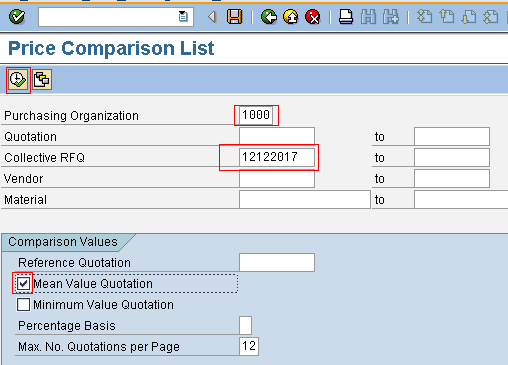Open the command field history dropdown
Screen dimensions: 508x365
coord(183,16)
